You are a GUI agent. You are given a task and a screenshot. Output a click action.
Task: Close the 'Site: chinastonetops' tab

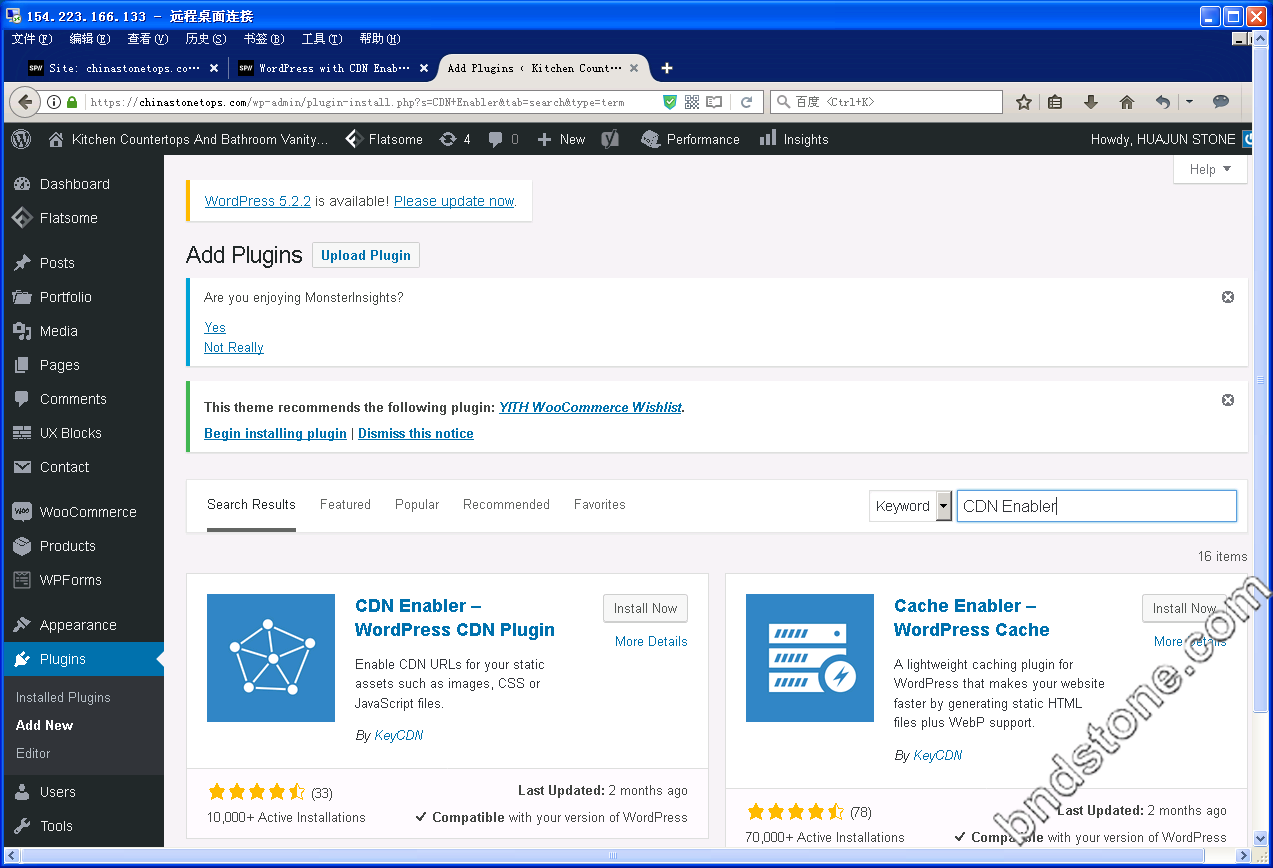[x=214, y=68]
